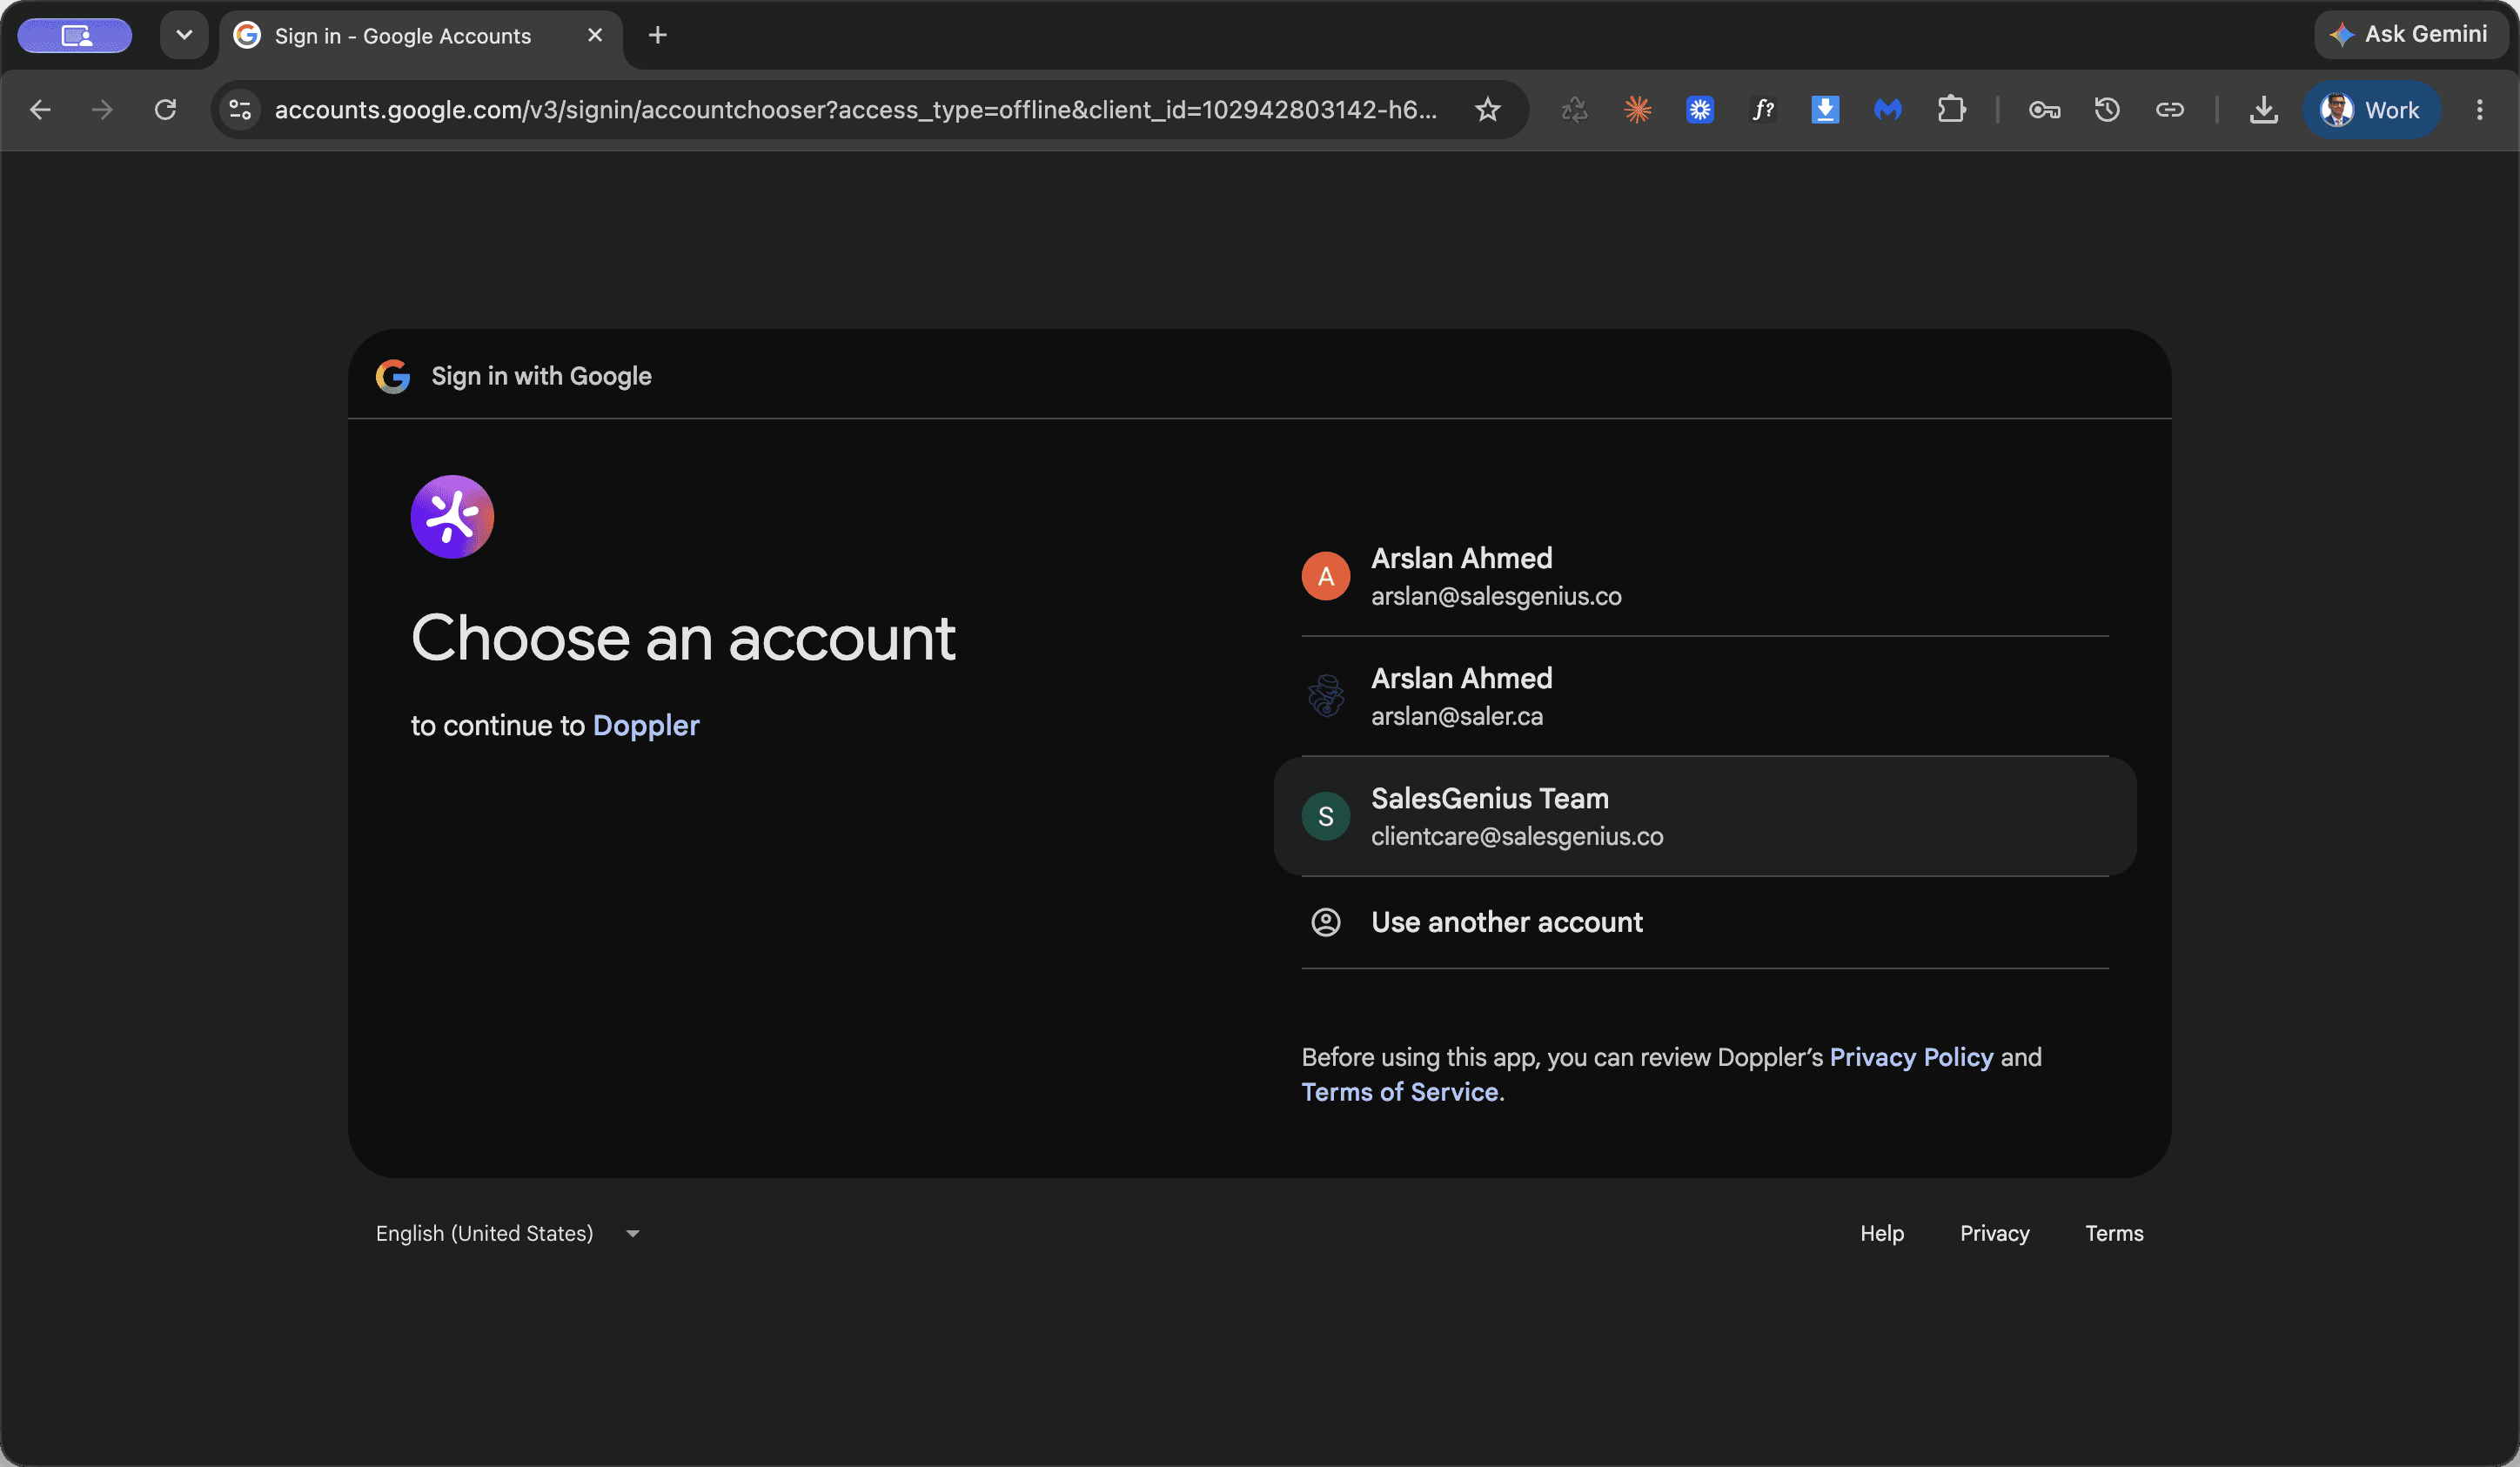
Task: Click the Help footer link
Action: [1882, 1234]
